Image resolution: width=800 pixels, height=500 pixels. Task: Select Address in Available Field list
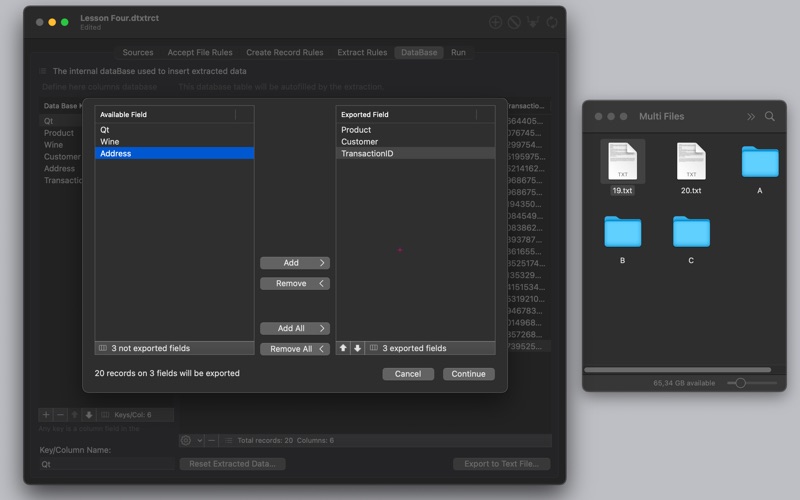[x=116, y=154]
